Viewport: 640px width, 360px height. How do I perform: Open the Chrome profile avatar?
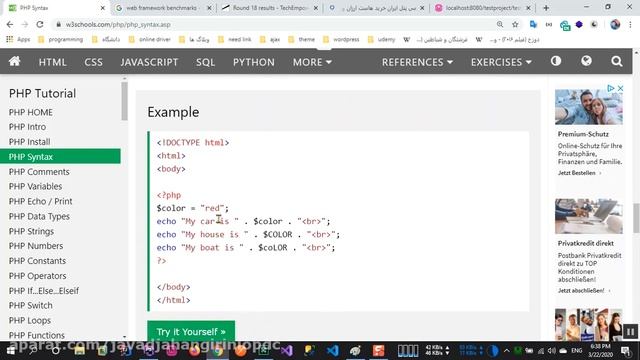615,24
